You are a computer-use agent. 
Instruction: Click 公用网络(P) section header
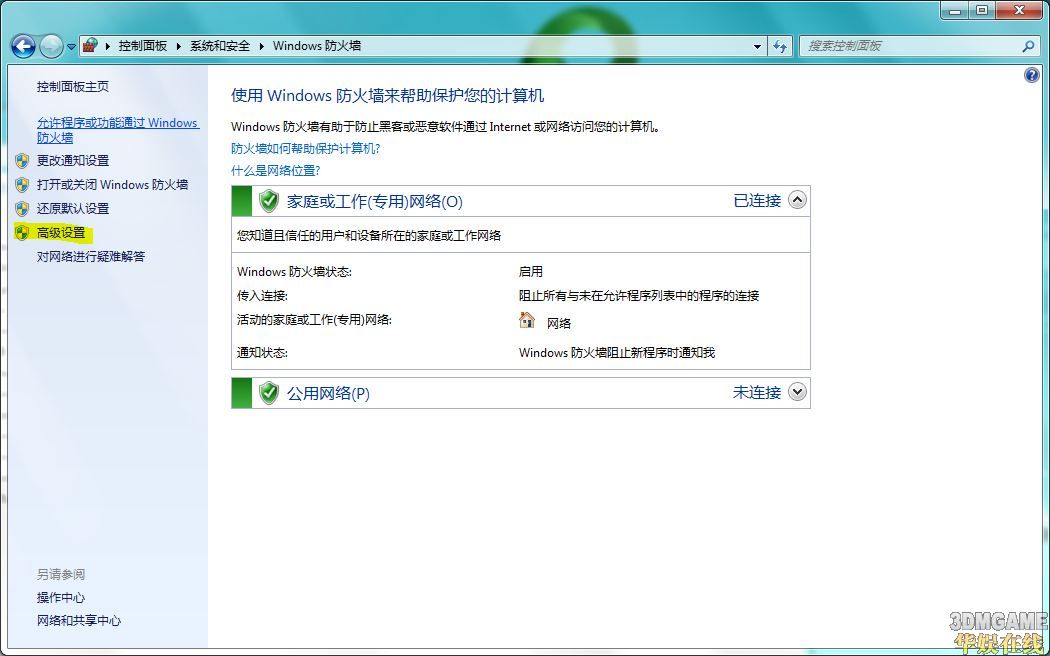click(x=328, y=393)
